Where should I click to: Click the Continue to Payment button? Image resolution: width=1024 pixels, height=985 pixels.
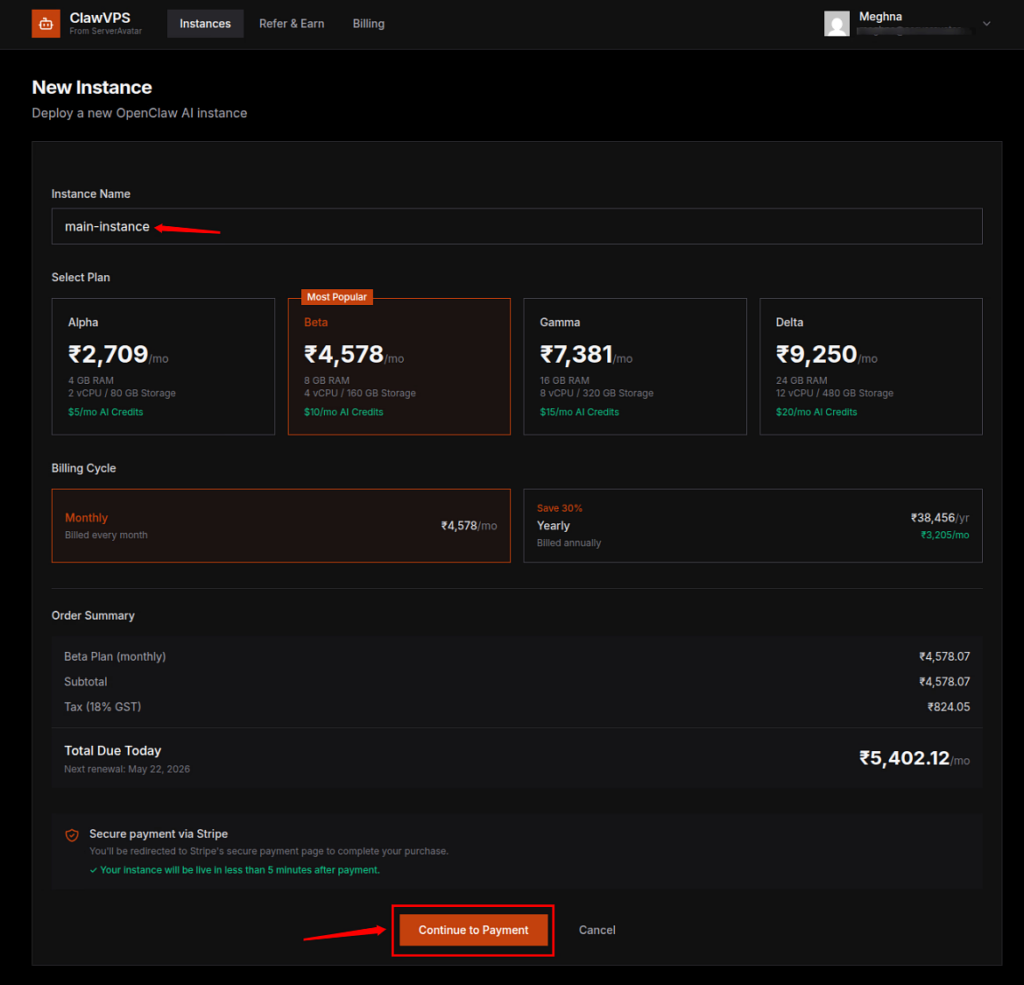tap(472, 929)
